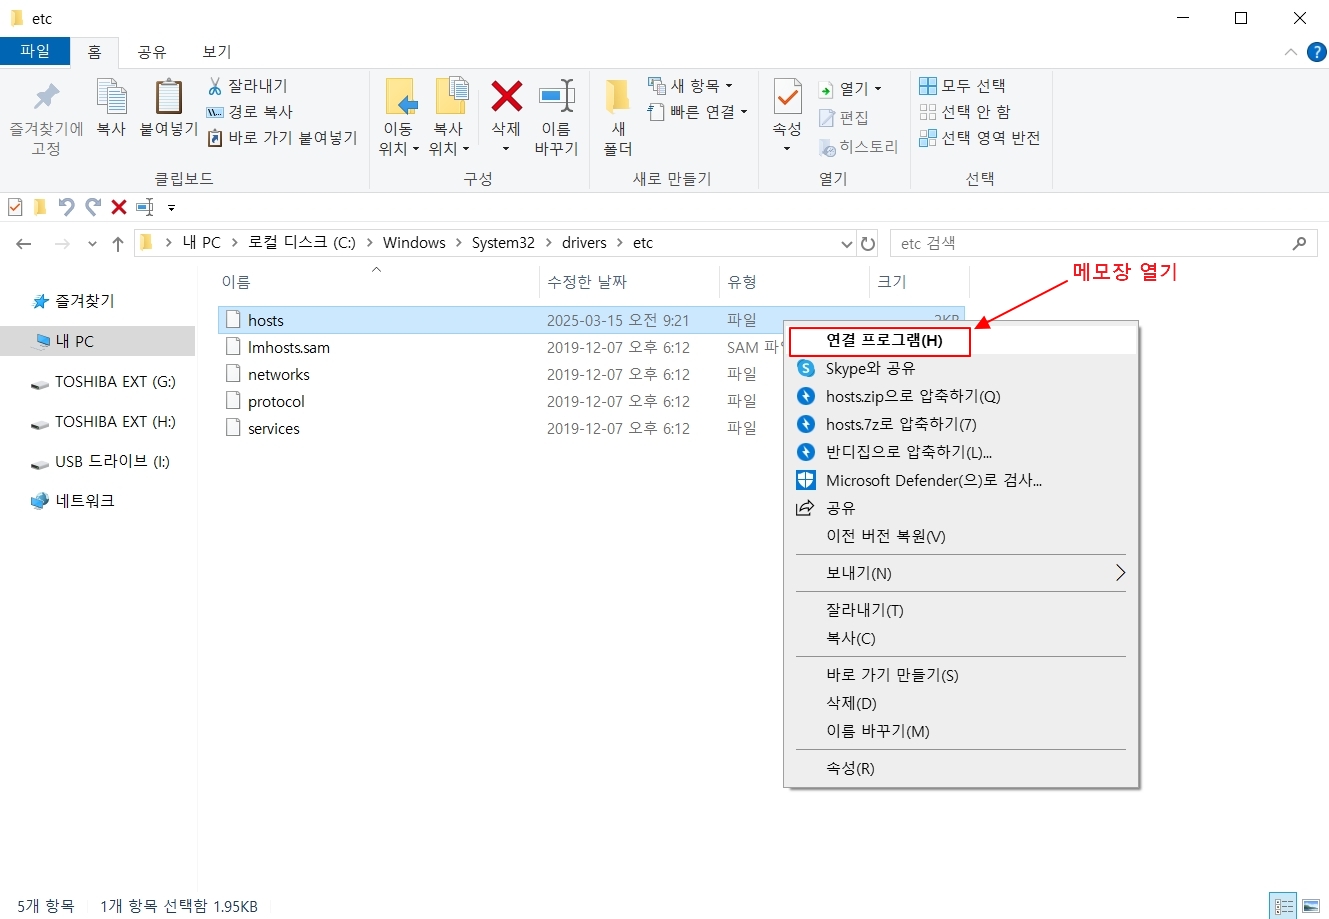The width and height of the screenshot is (1329, 919).
Task: Click Invert Selection in ribbon
Action: 980,138
